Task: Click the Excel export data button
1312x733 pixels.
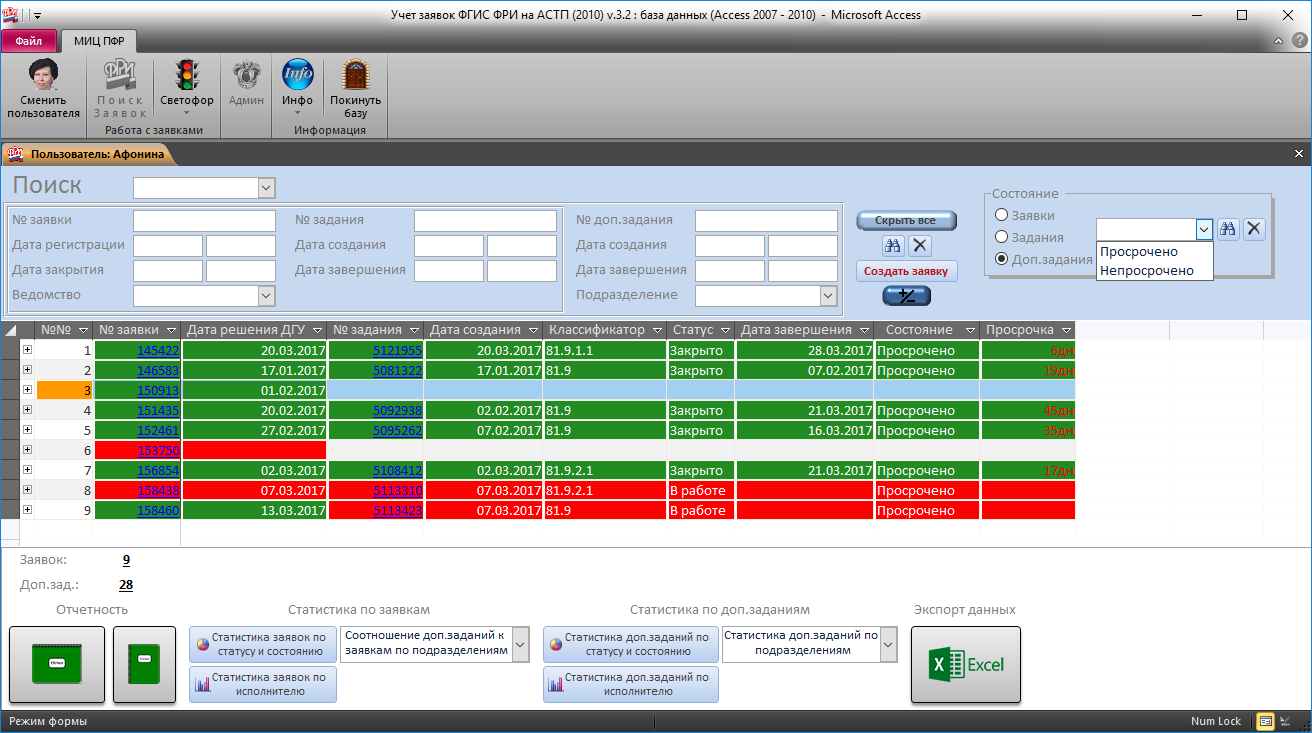Action: (965, 665)
